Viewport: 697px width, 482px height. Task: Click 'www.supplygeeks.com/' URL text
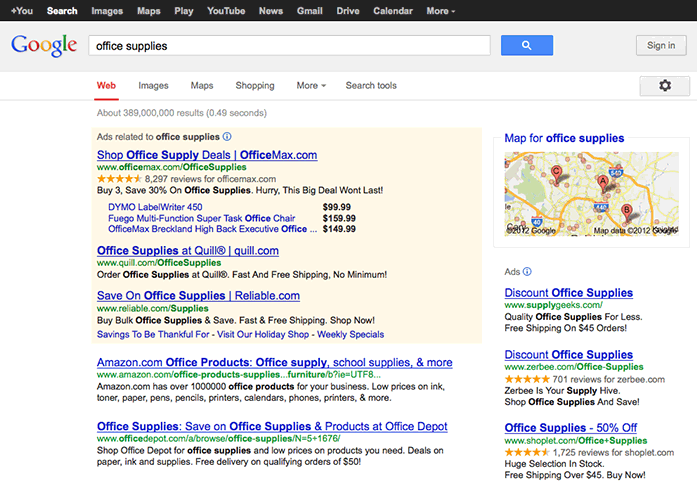(x=553, y=305)
